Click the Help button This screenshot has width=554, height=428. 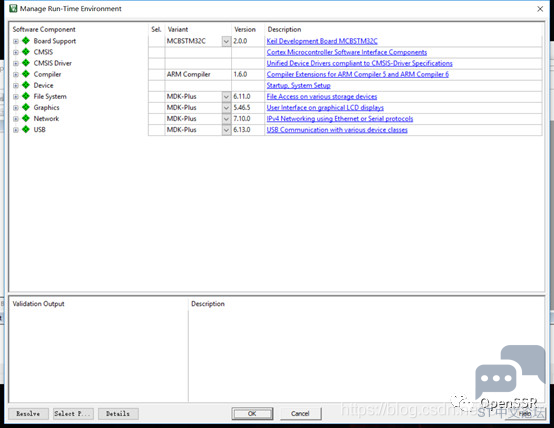point(525,414)
